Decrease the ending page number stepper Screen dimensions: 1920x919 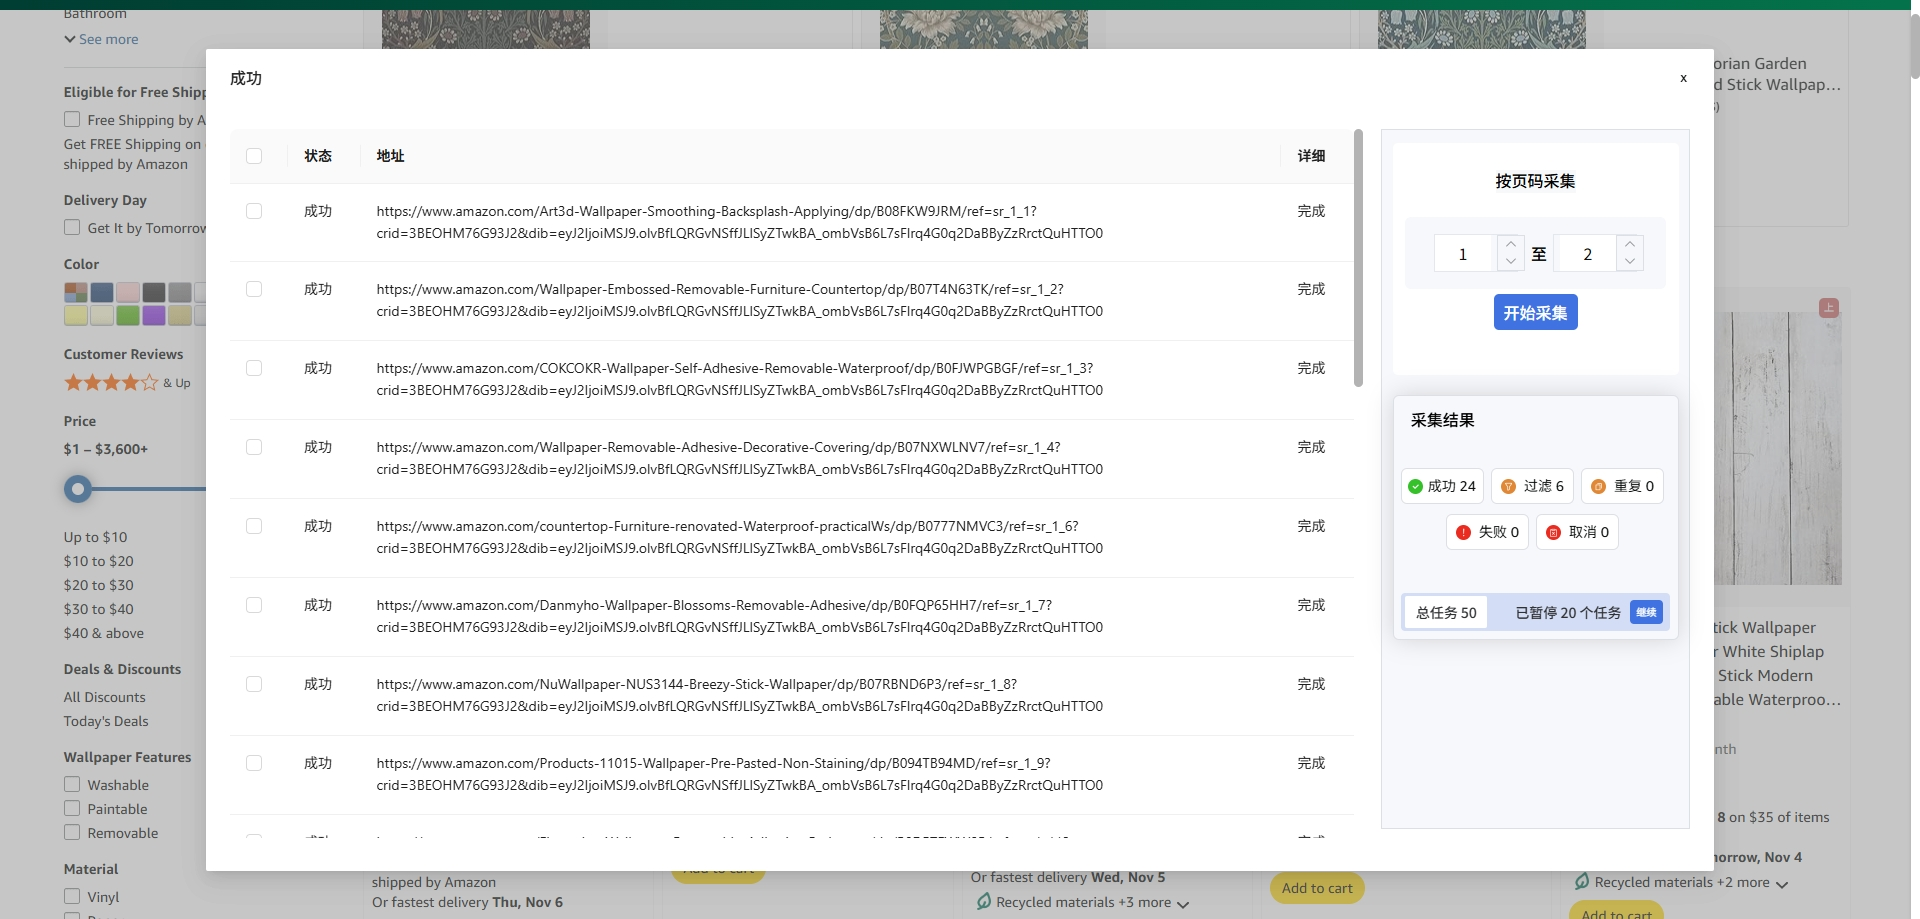click(x=1630, y=262)
